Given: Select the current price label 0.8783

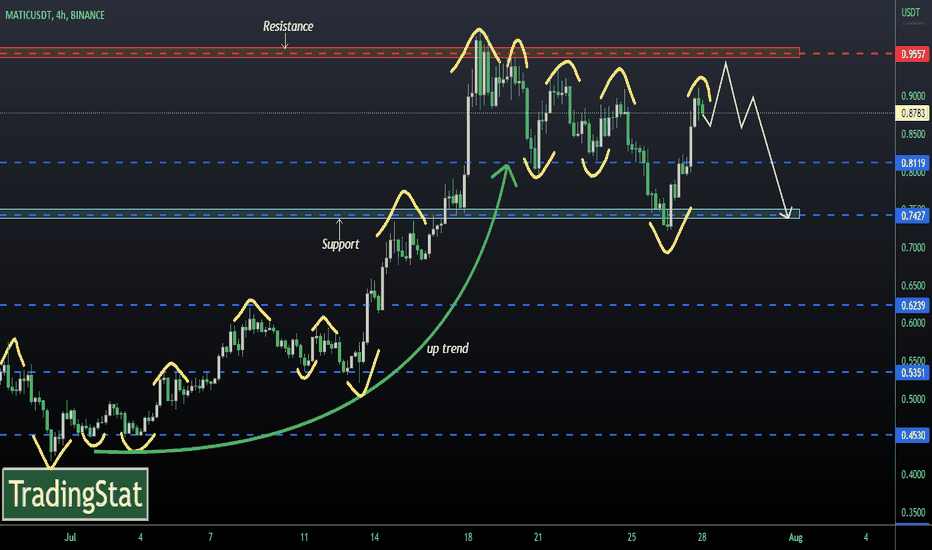Looking at the screenshot, I should pyautogui.click(x=912, y=113).
